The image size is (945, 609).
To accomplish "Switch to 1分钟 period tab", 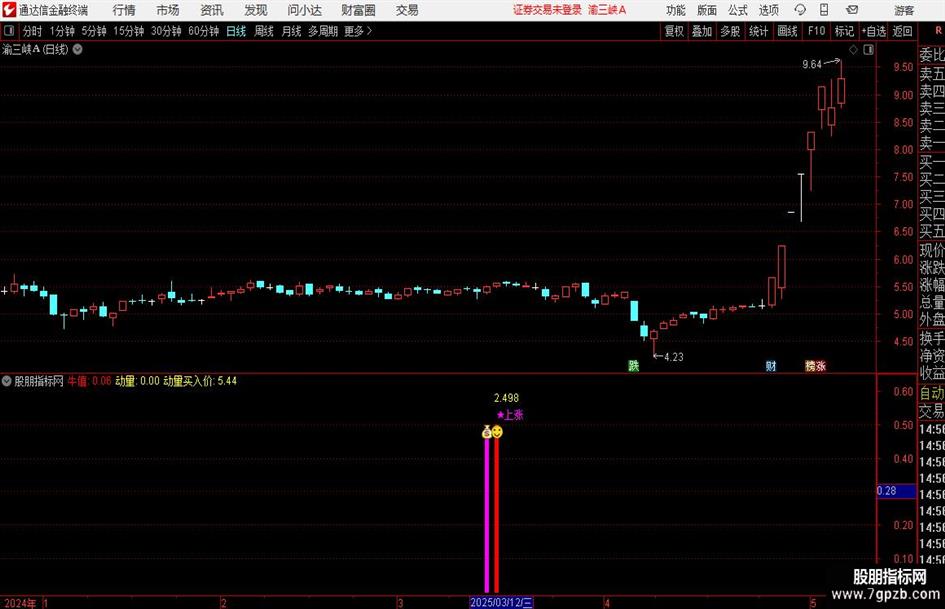I will point(61,31).
